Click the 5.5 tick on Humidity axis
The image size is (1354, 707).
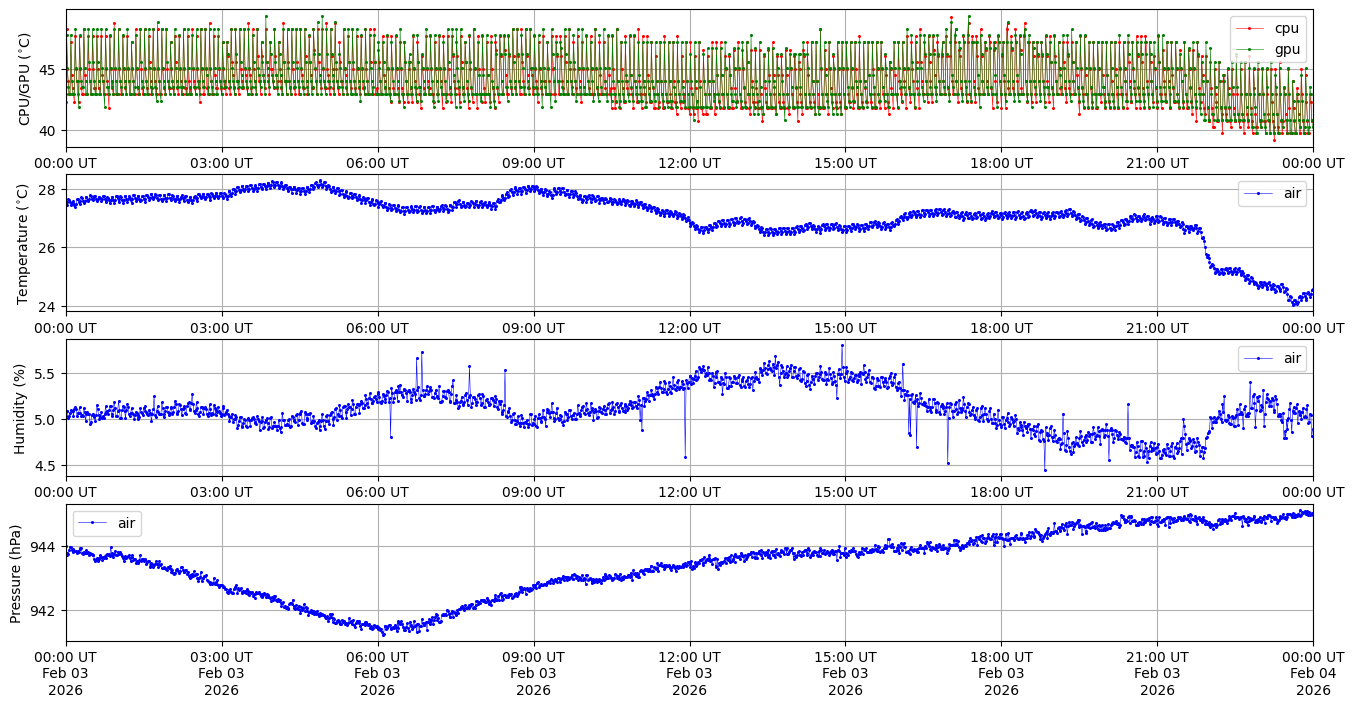(x=44, y=373)
